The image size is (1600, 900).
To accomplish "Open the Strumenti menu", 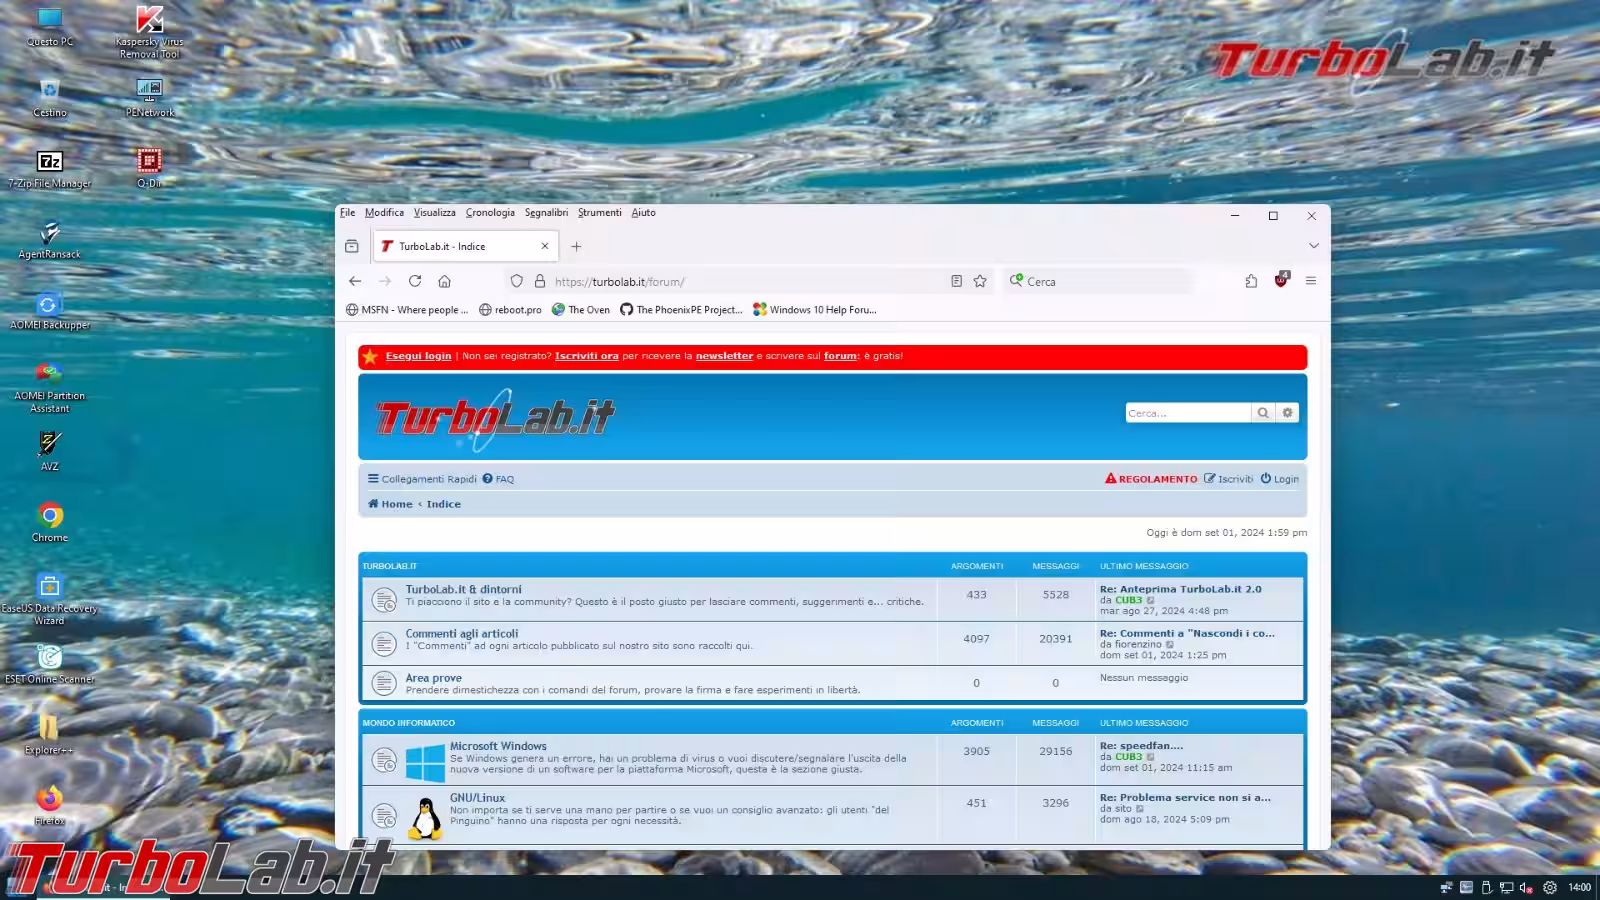I will pyautogui.click(x=600, y=213).
